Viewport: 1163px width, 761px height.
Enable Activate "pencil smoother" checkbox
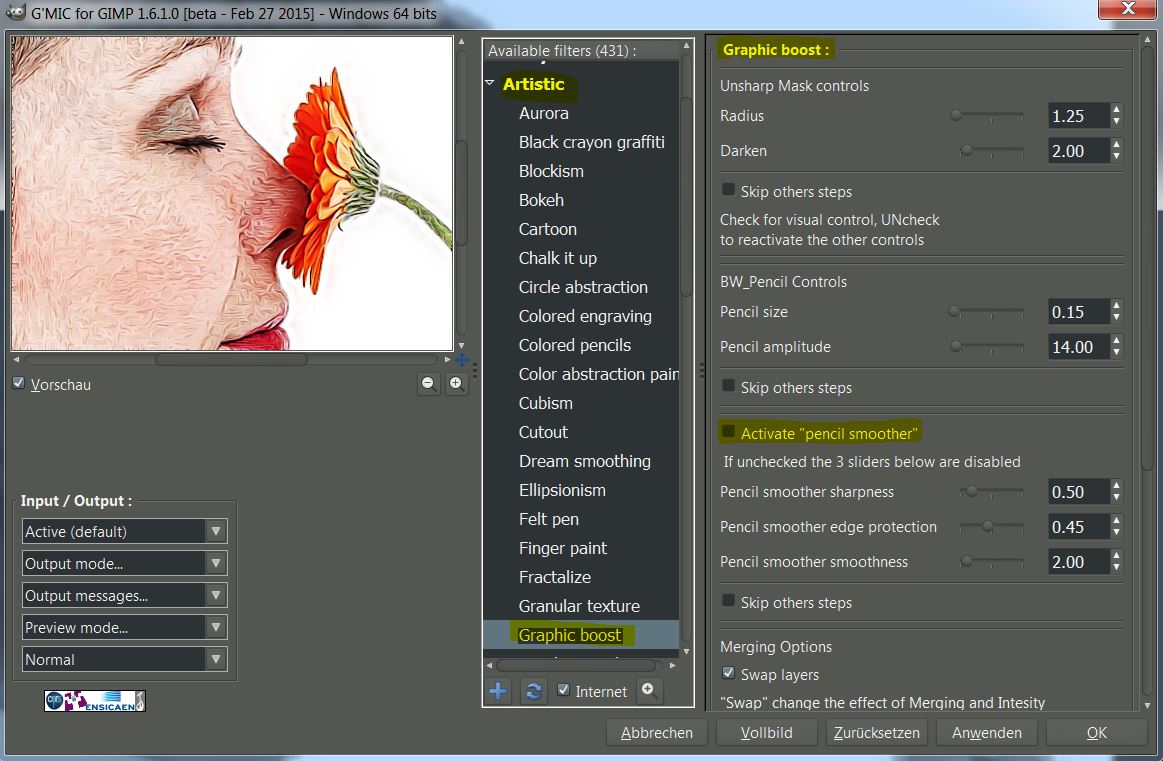(x=728, y=433)
